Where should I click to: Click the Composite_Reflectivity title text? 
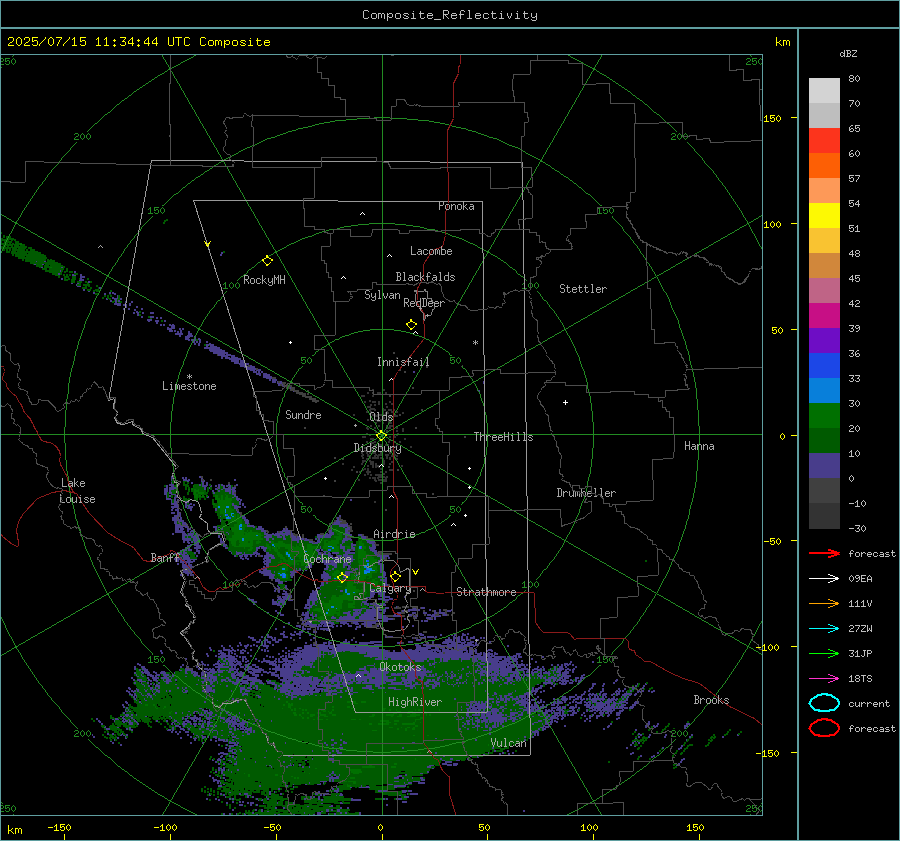450,15
